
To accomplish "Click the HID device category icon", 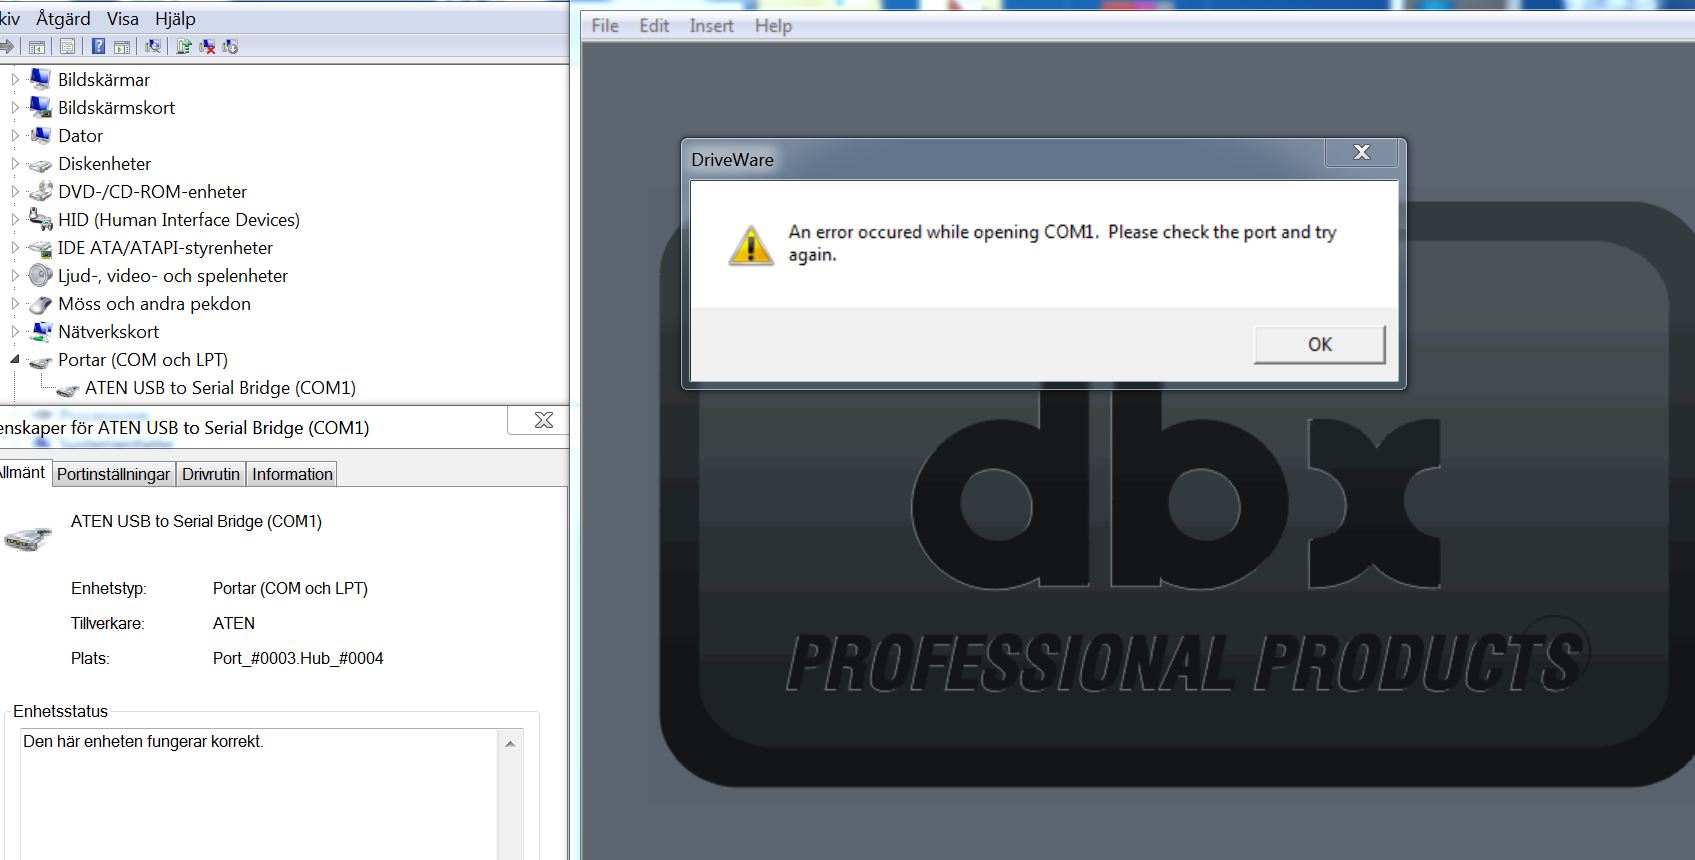I will (x=40, y=218).
